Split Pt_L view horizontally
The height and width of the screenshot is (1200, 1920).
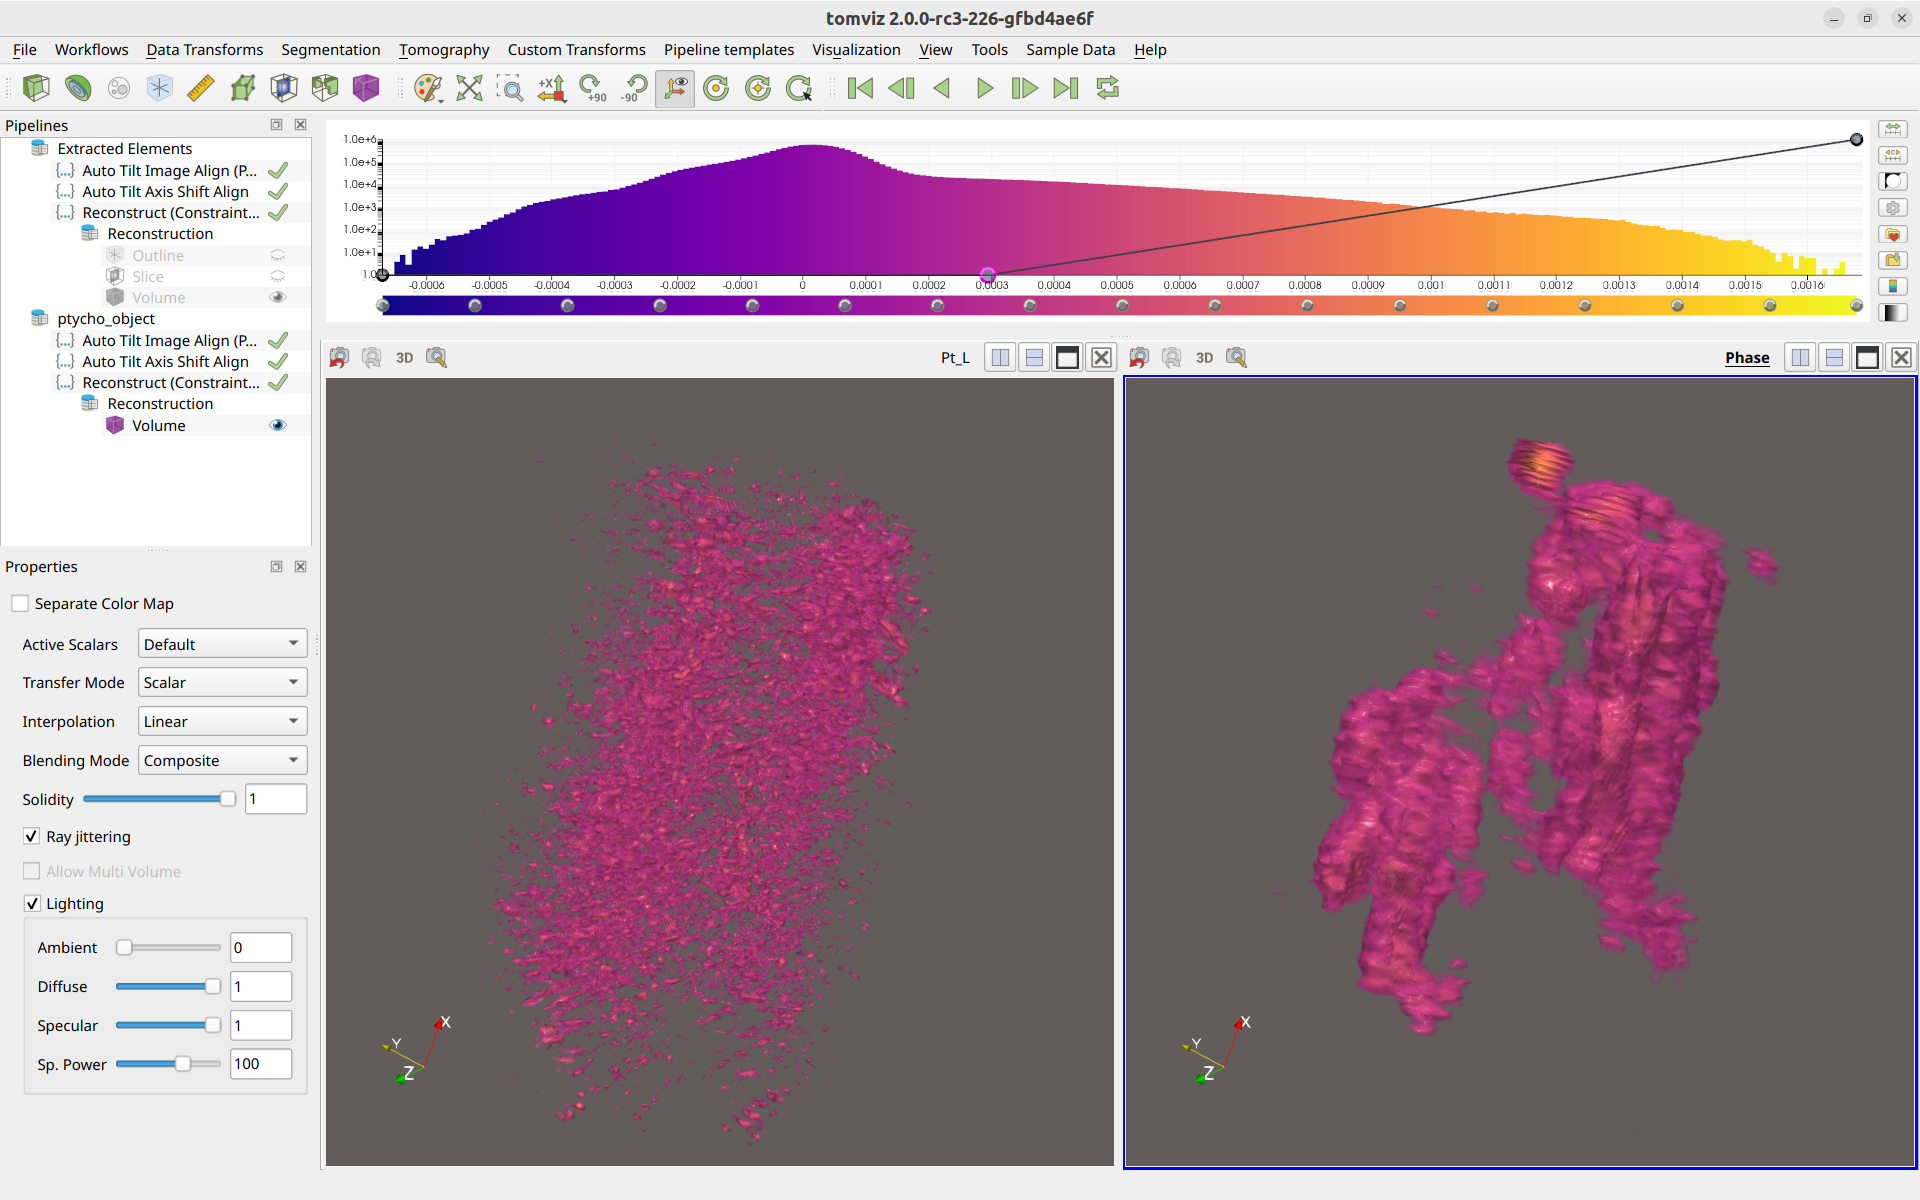pos(1001,357)
